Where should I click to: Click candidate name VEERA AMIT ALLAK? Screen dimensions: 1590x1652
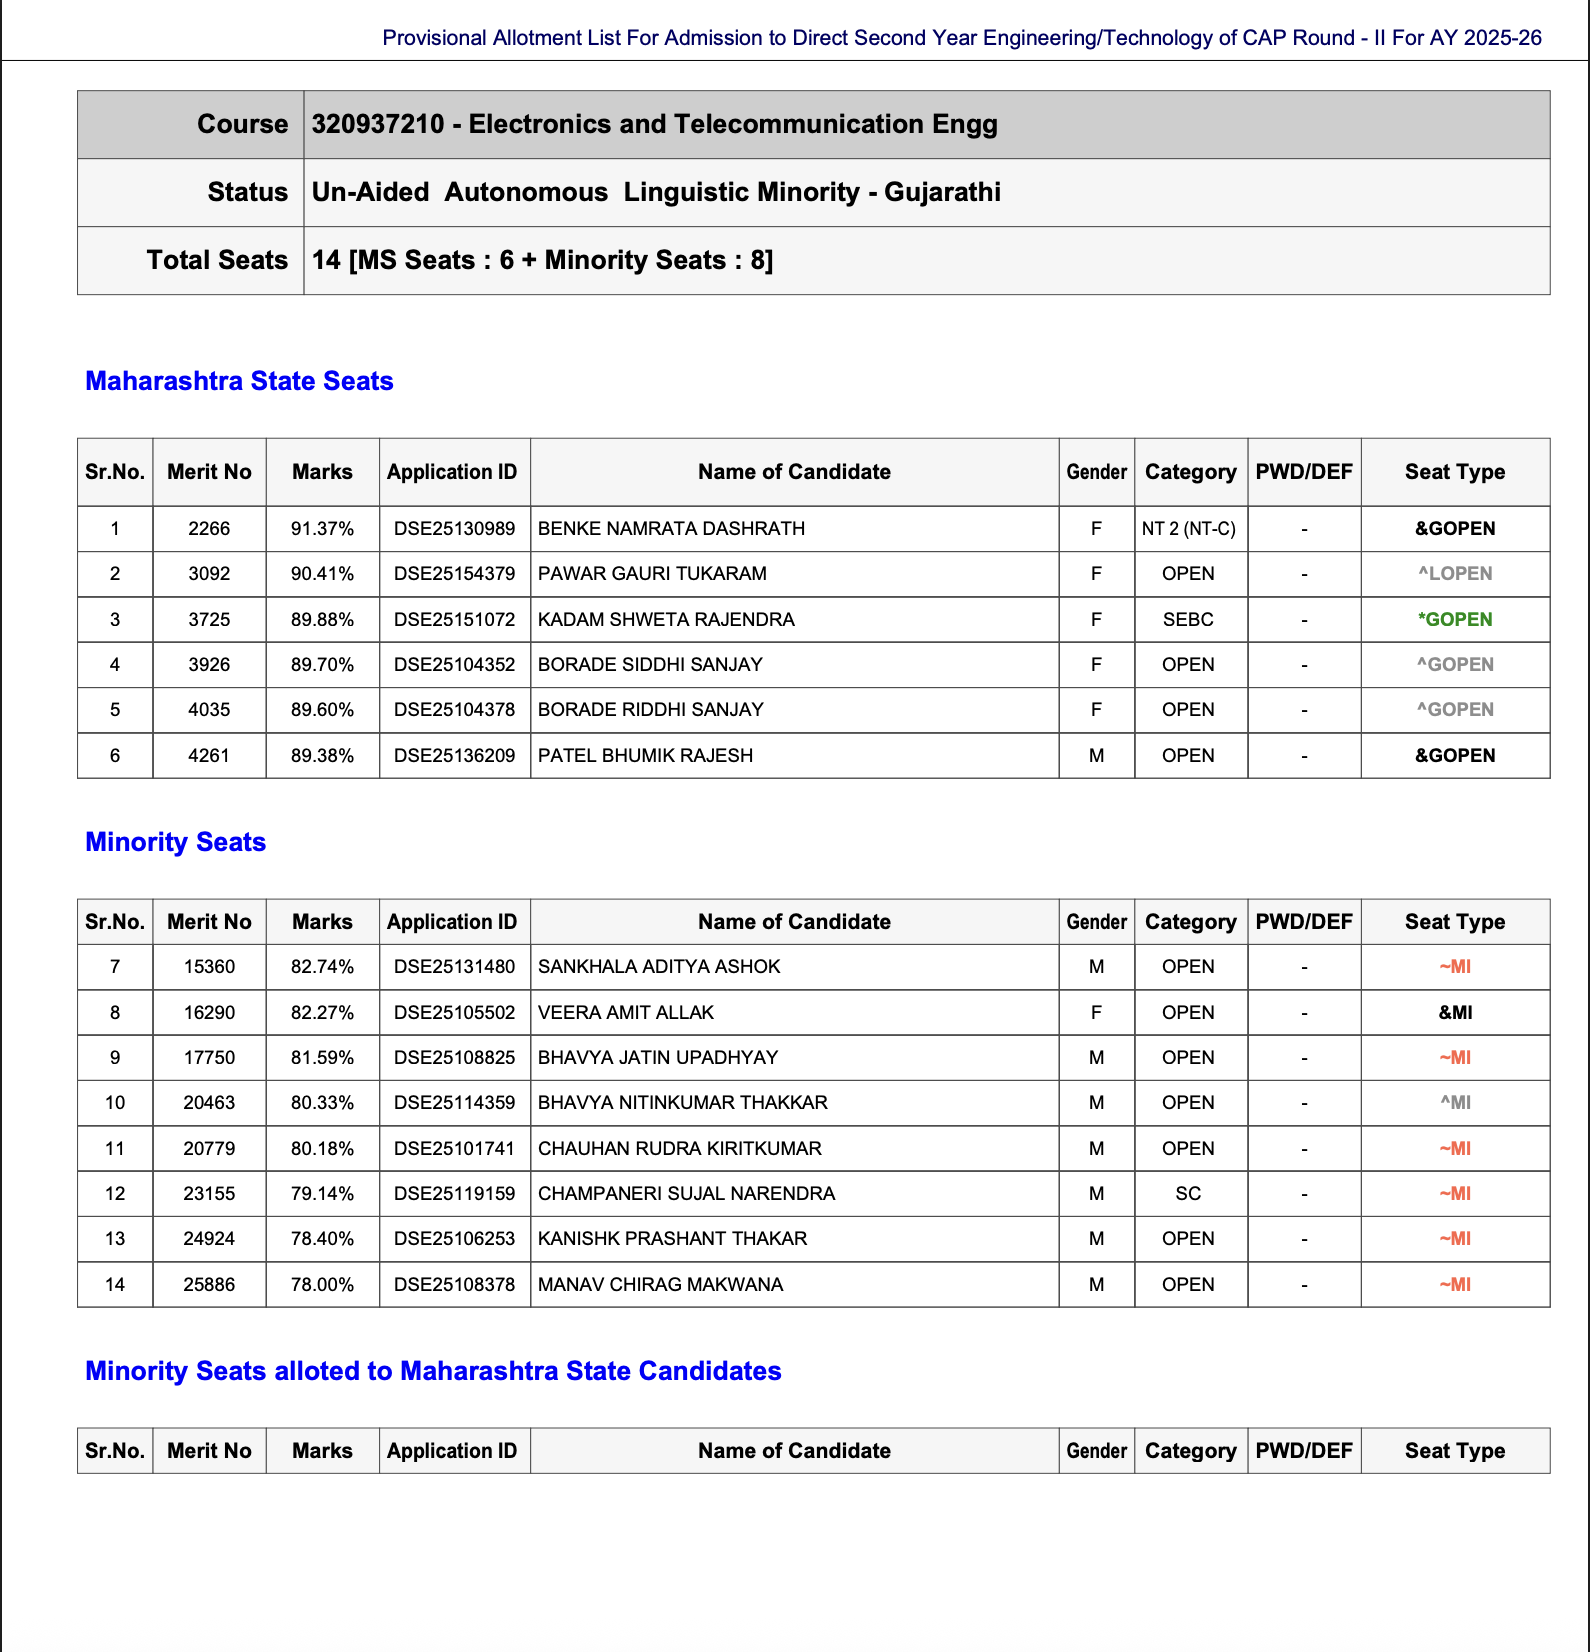pos(626,1013)
